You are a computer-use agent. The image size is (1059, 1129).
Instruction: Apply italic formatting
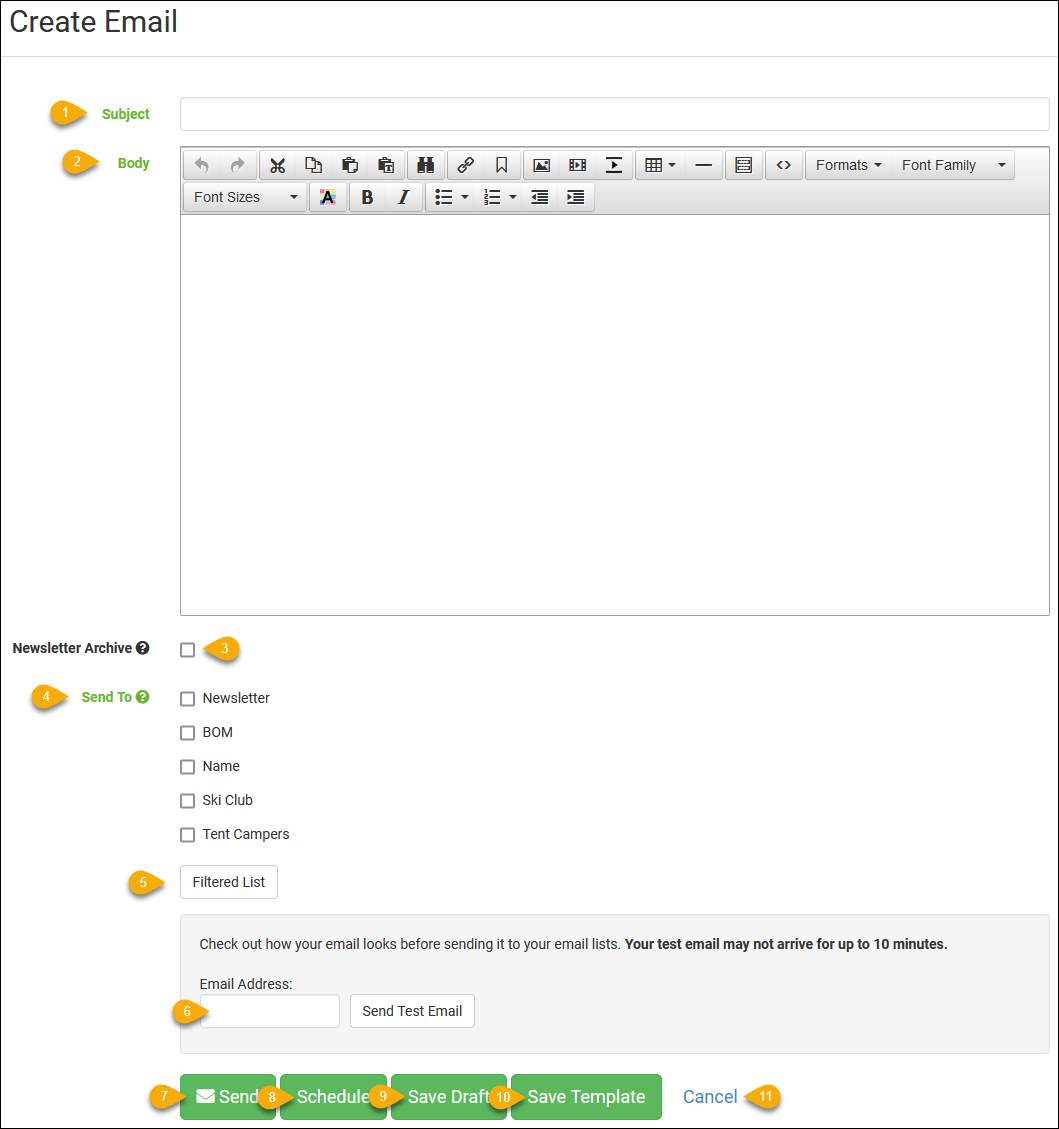[x=403, y=197]
